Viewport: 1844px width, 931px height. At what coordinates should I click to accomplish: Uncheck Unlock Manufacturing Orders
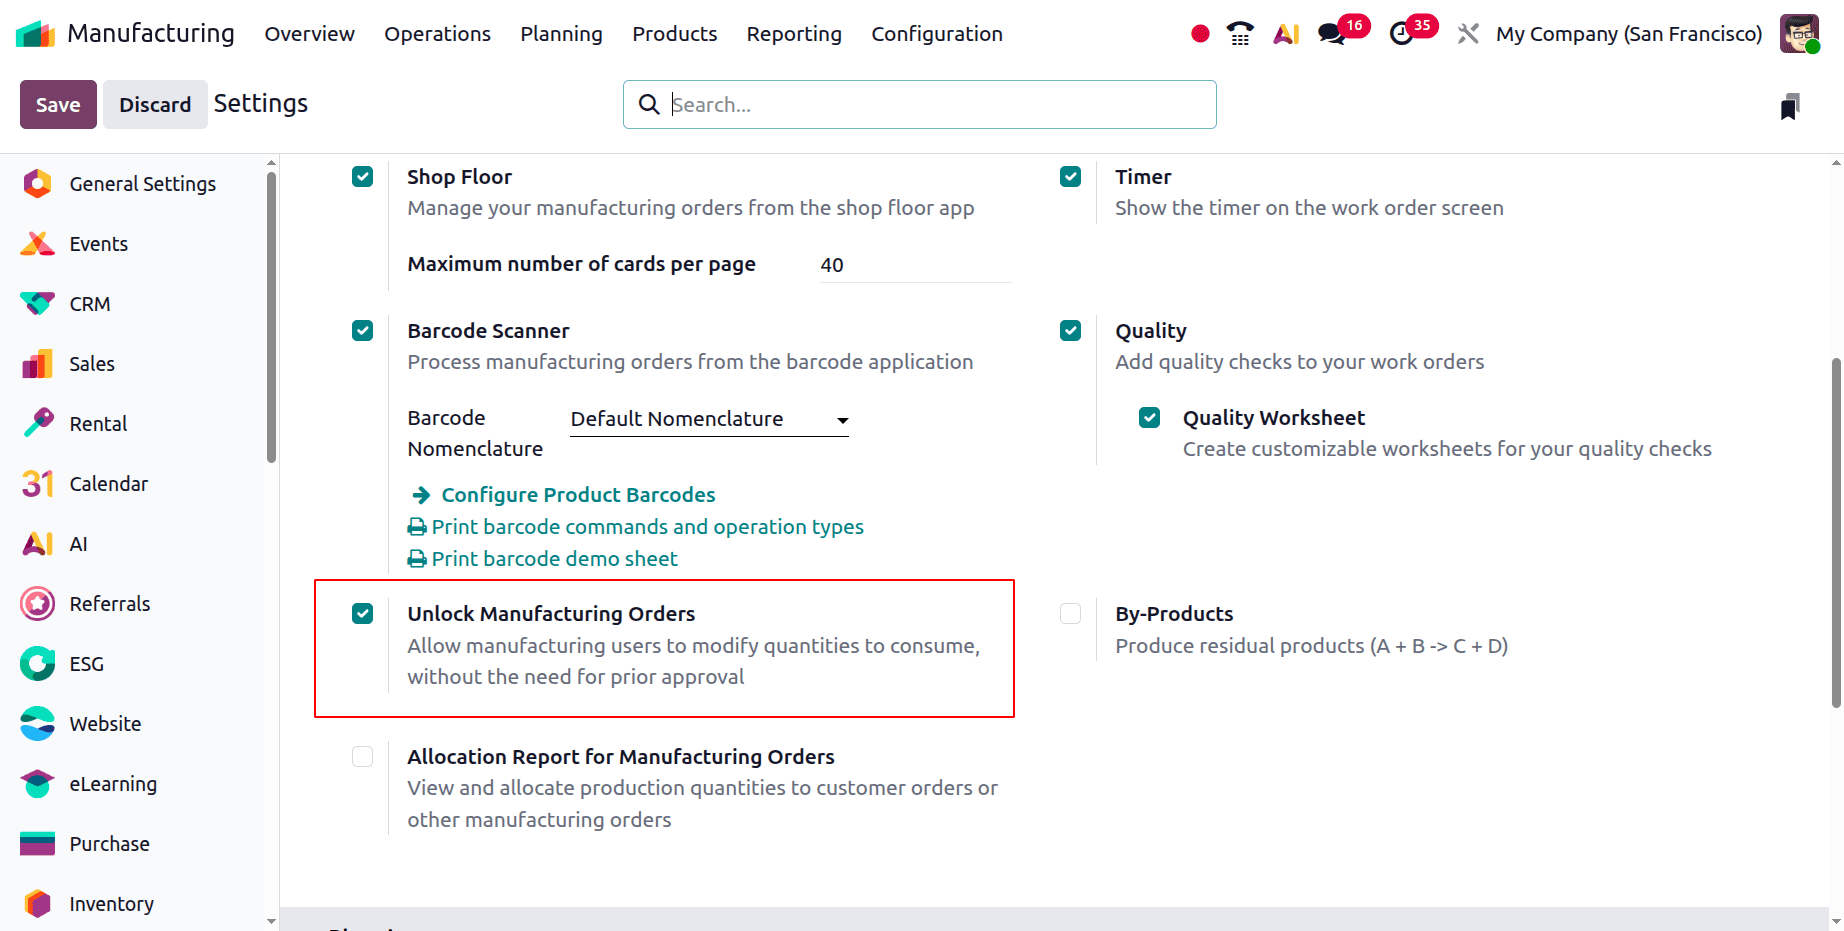pyautogui.click(x=363, y=614)
